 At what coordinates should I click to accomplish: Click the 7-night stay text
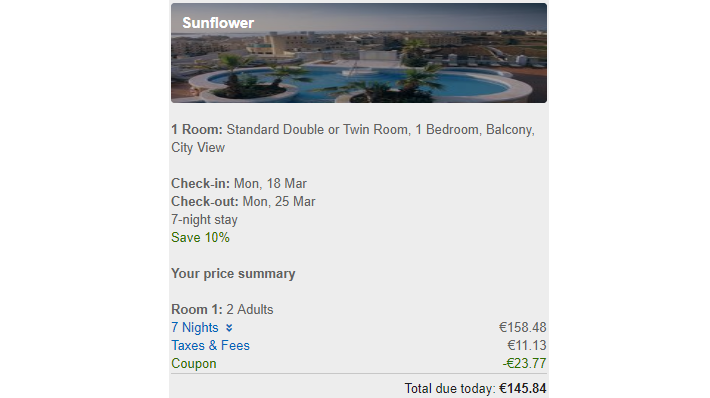(x=204, y=220)
